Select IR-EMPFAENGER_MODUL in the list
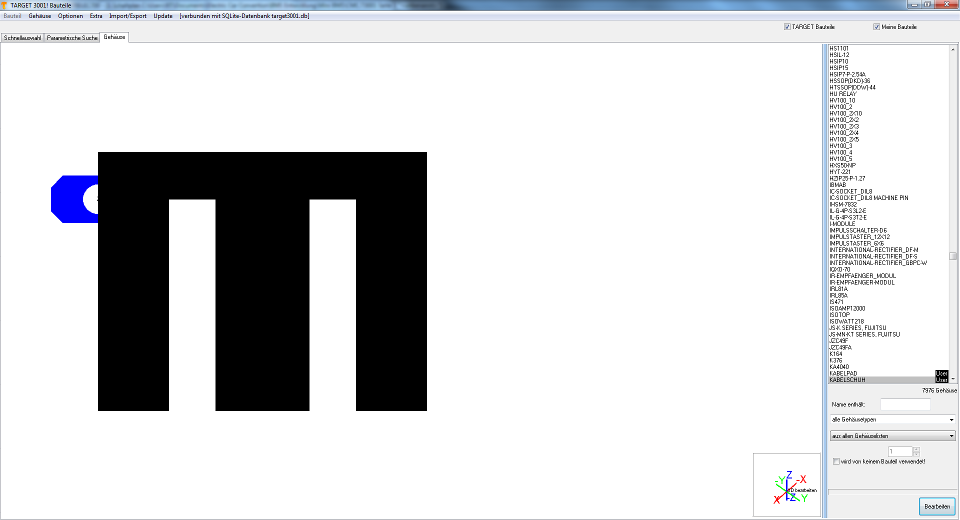This screenshot has width=960, height=520. pyautogui.click(x=863, y=276)
